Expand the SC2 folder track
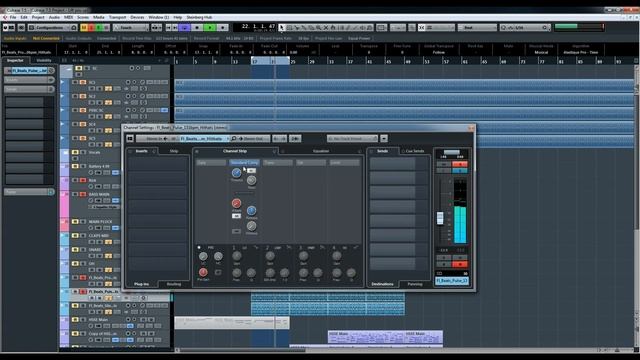The image size is (640, 360). pos(62,96)
